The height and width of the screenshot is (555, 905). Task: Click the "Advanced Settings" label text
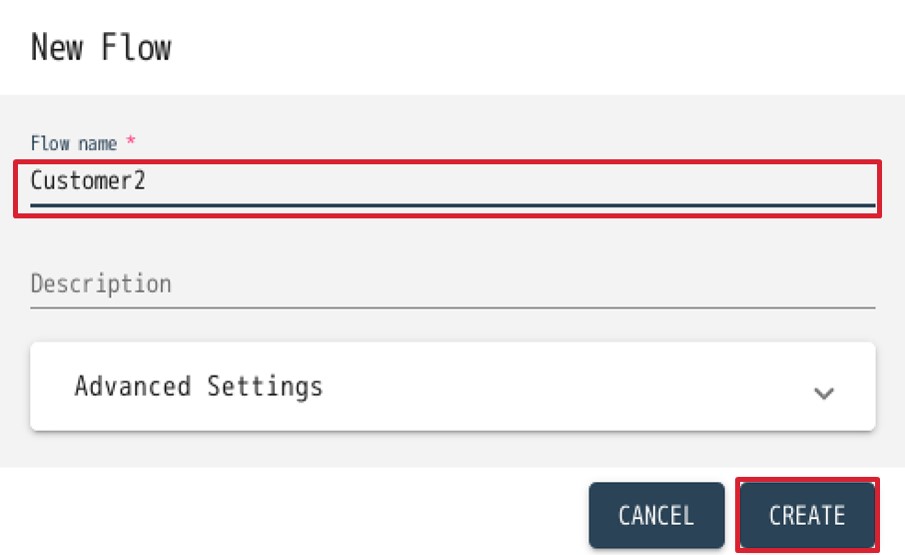point(198,386)
